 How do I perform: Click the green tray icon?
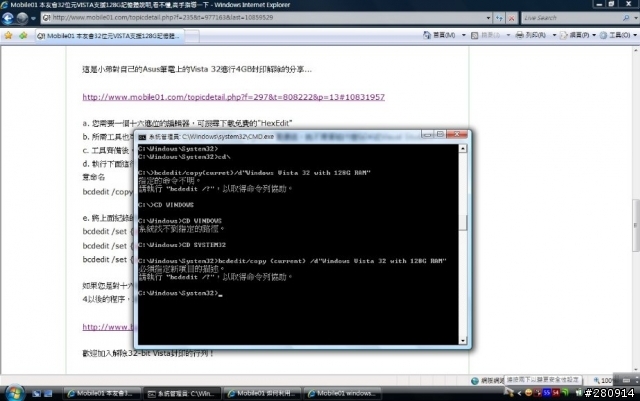565,393
